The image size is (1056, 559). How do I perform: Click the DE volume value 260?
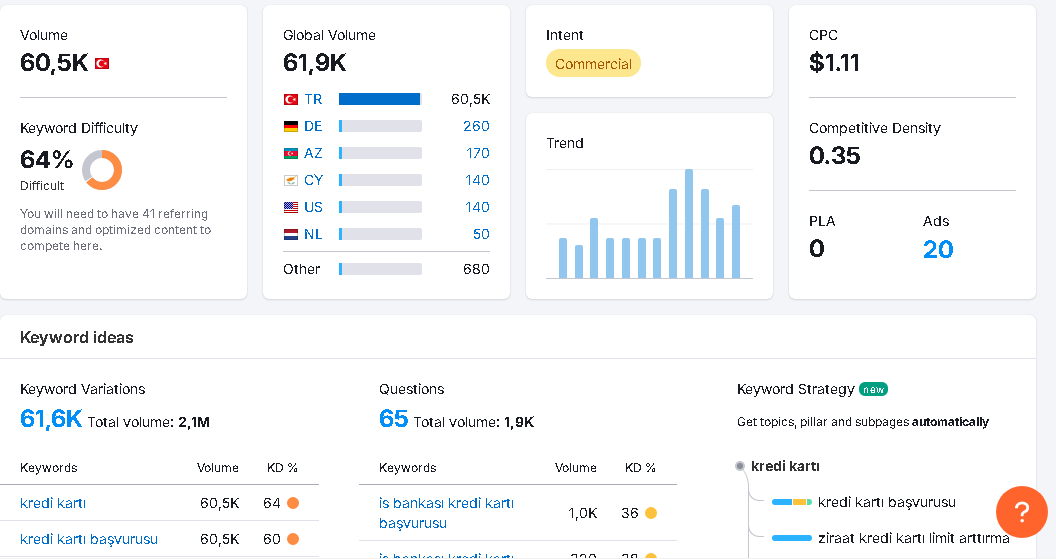click(476, 127)
